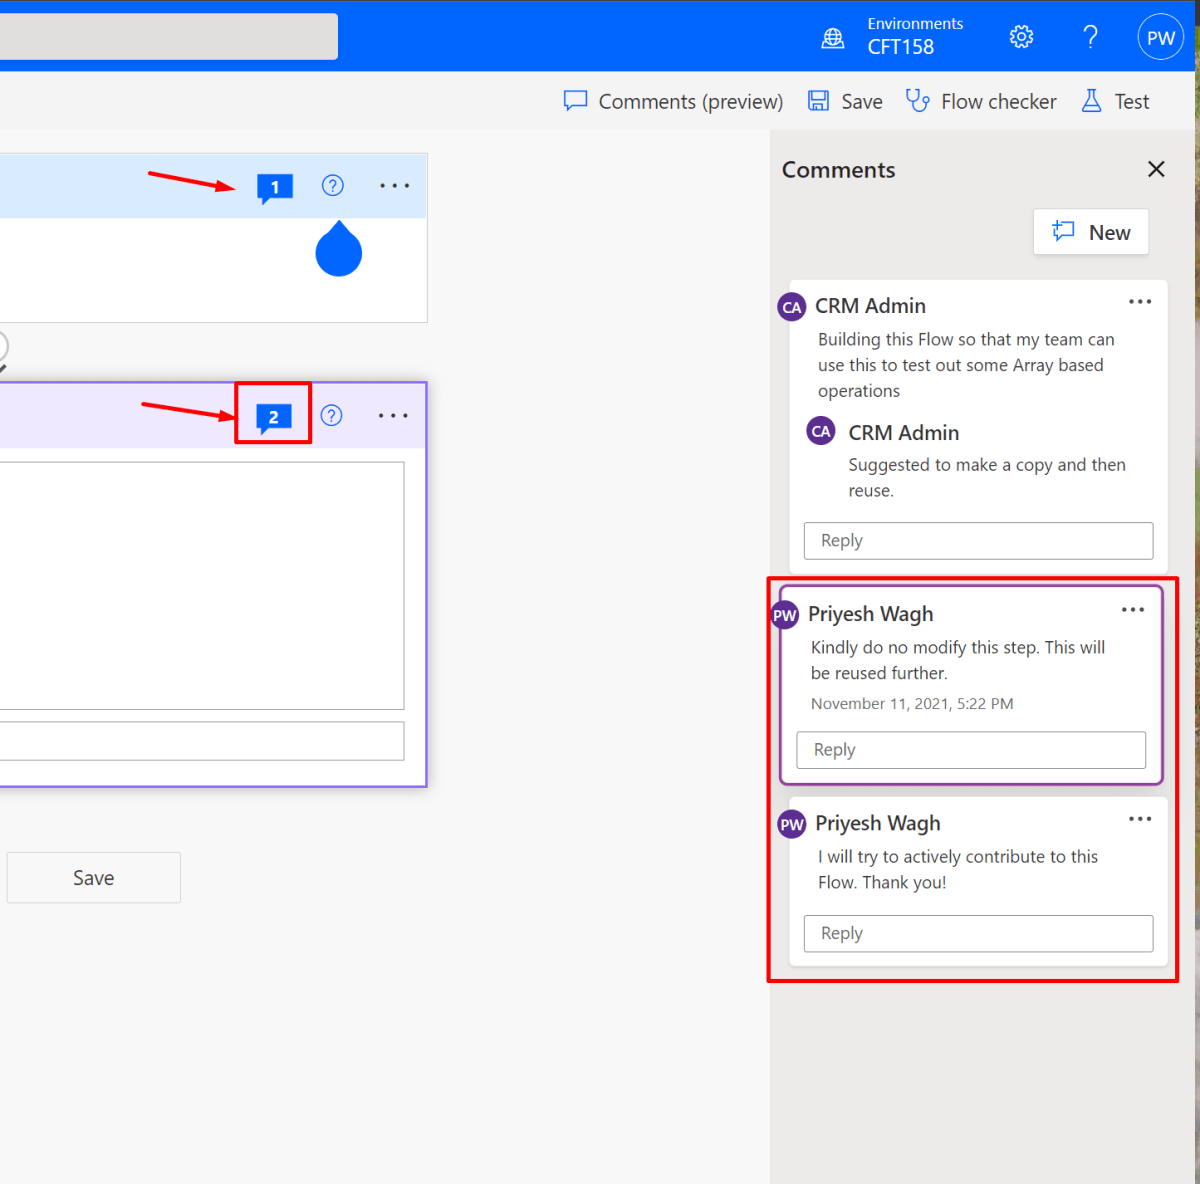Screen dimensions: 1200x1184
Task: Open the comment badge showing 2 on highlighted step
Action: coord(272,414)
